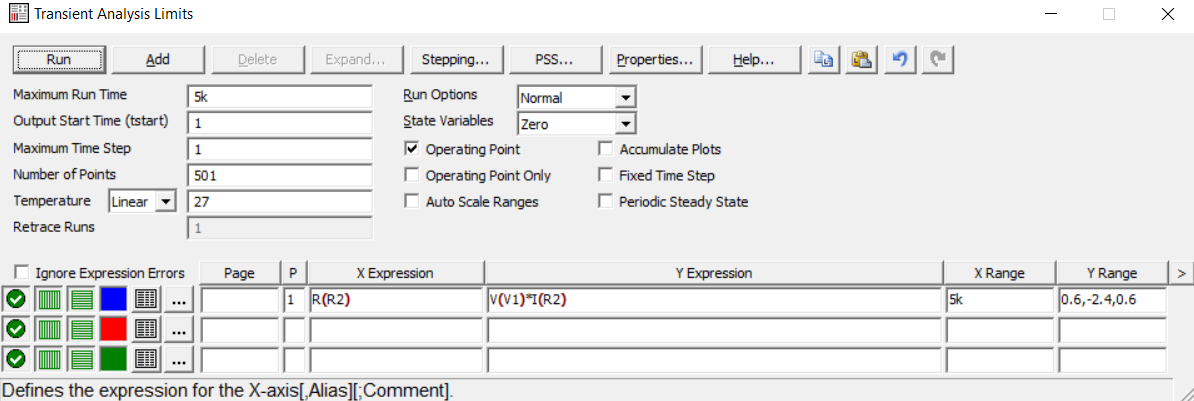Open the Properties... dialog button

click(655, 59)
